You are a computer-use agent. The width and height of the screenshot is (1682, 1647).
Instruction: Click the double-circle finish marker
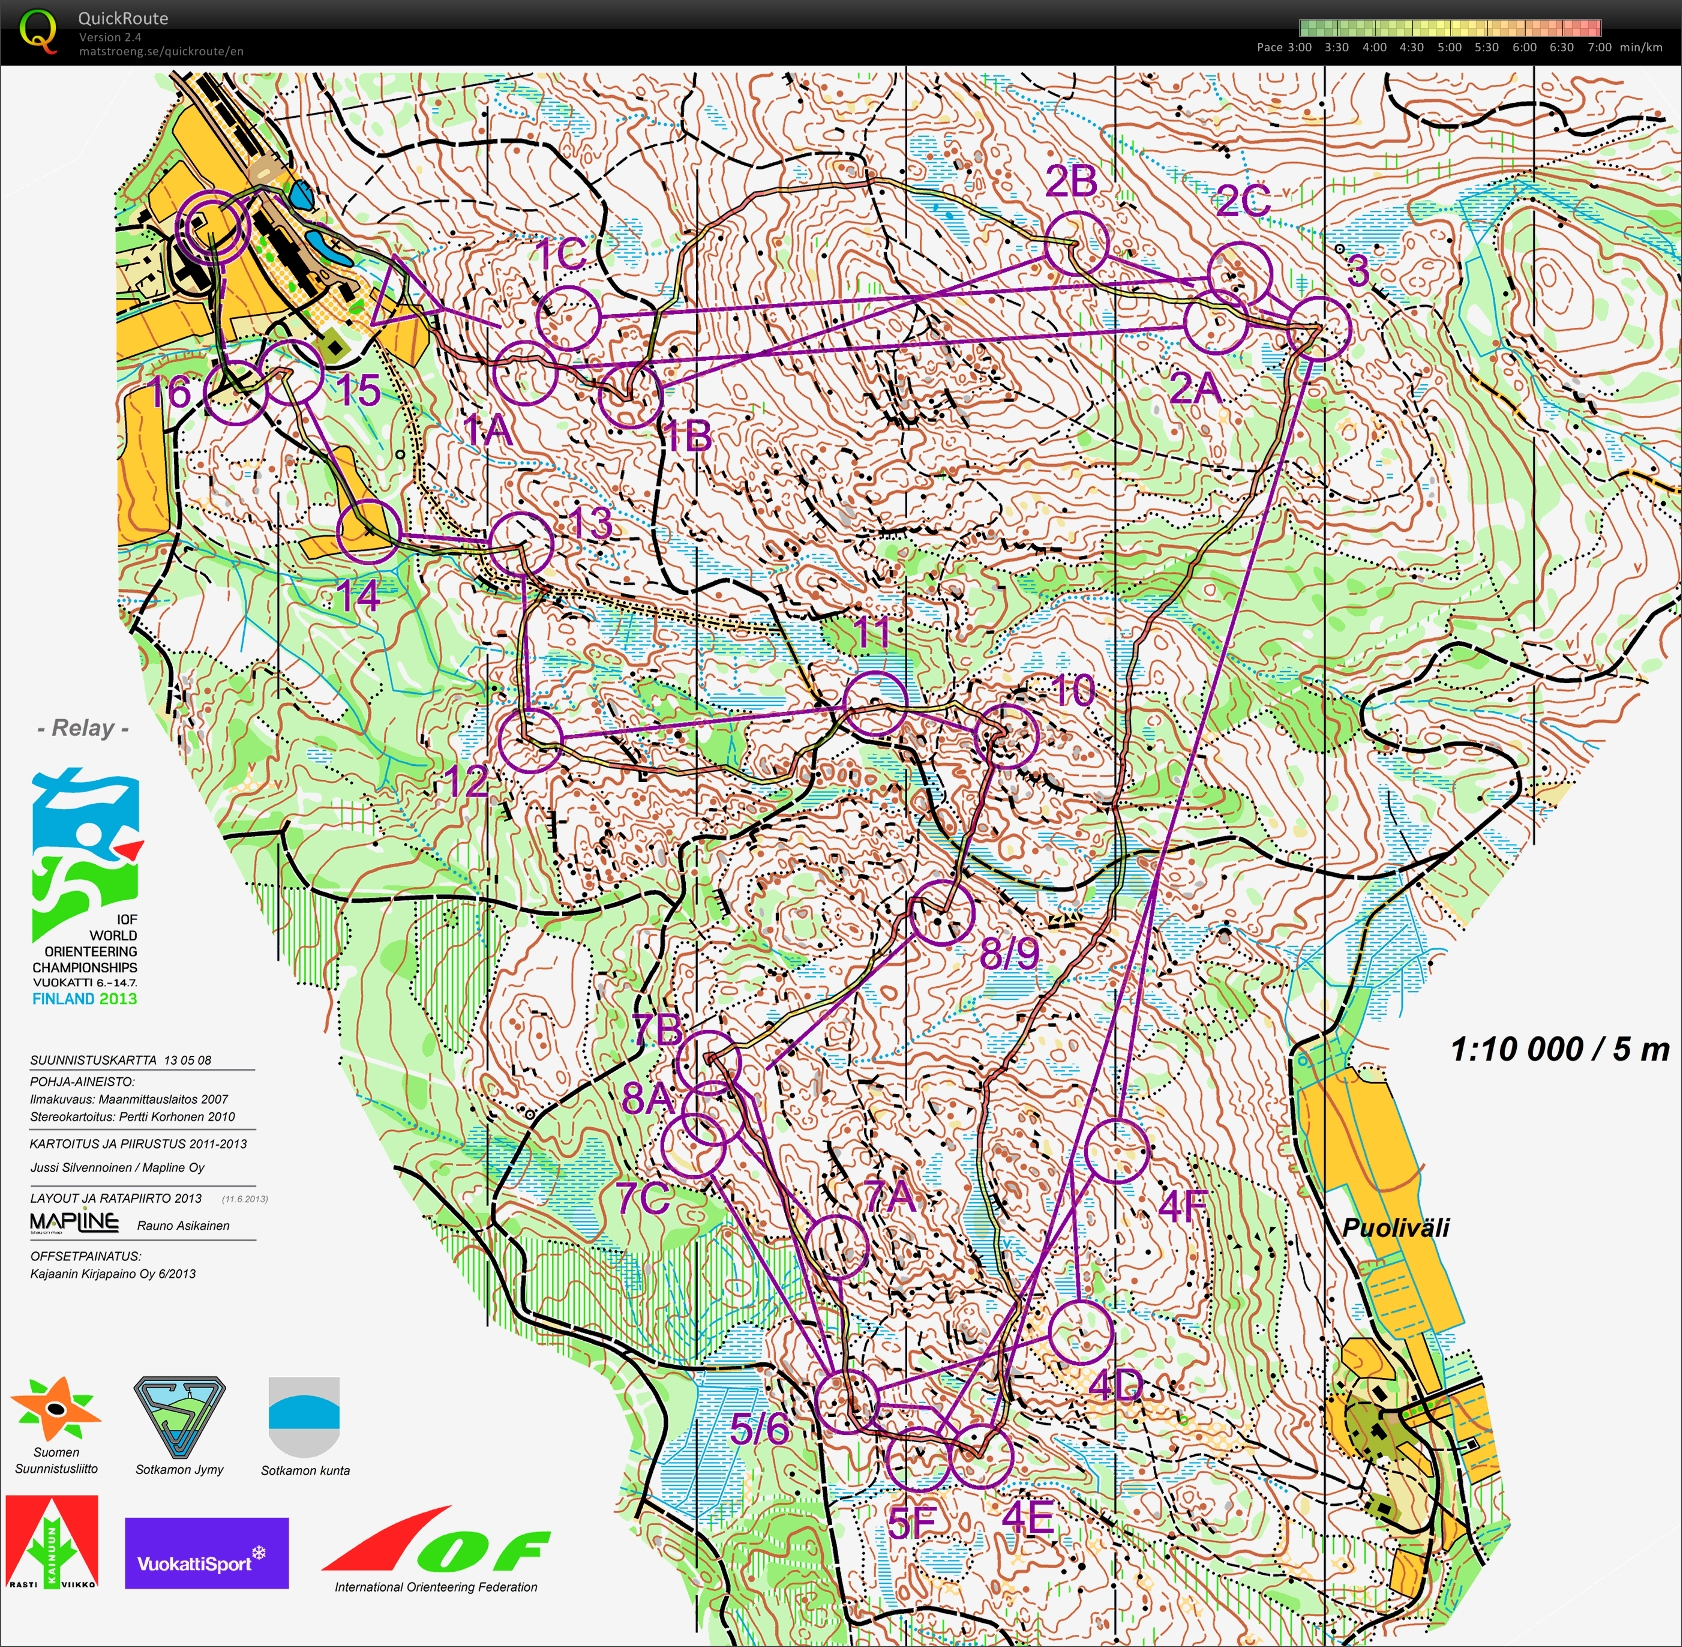212,228
